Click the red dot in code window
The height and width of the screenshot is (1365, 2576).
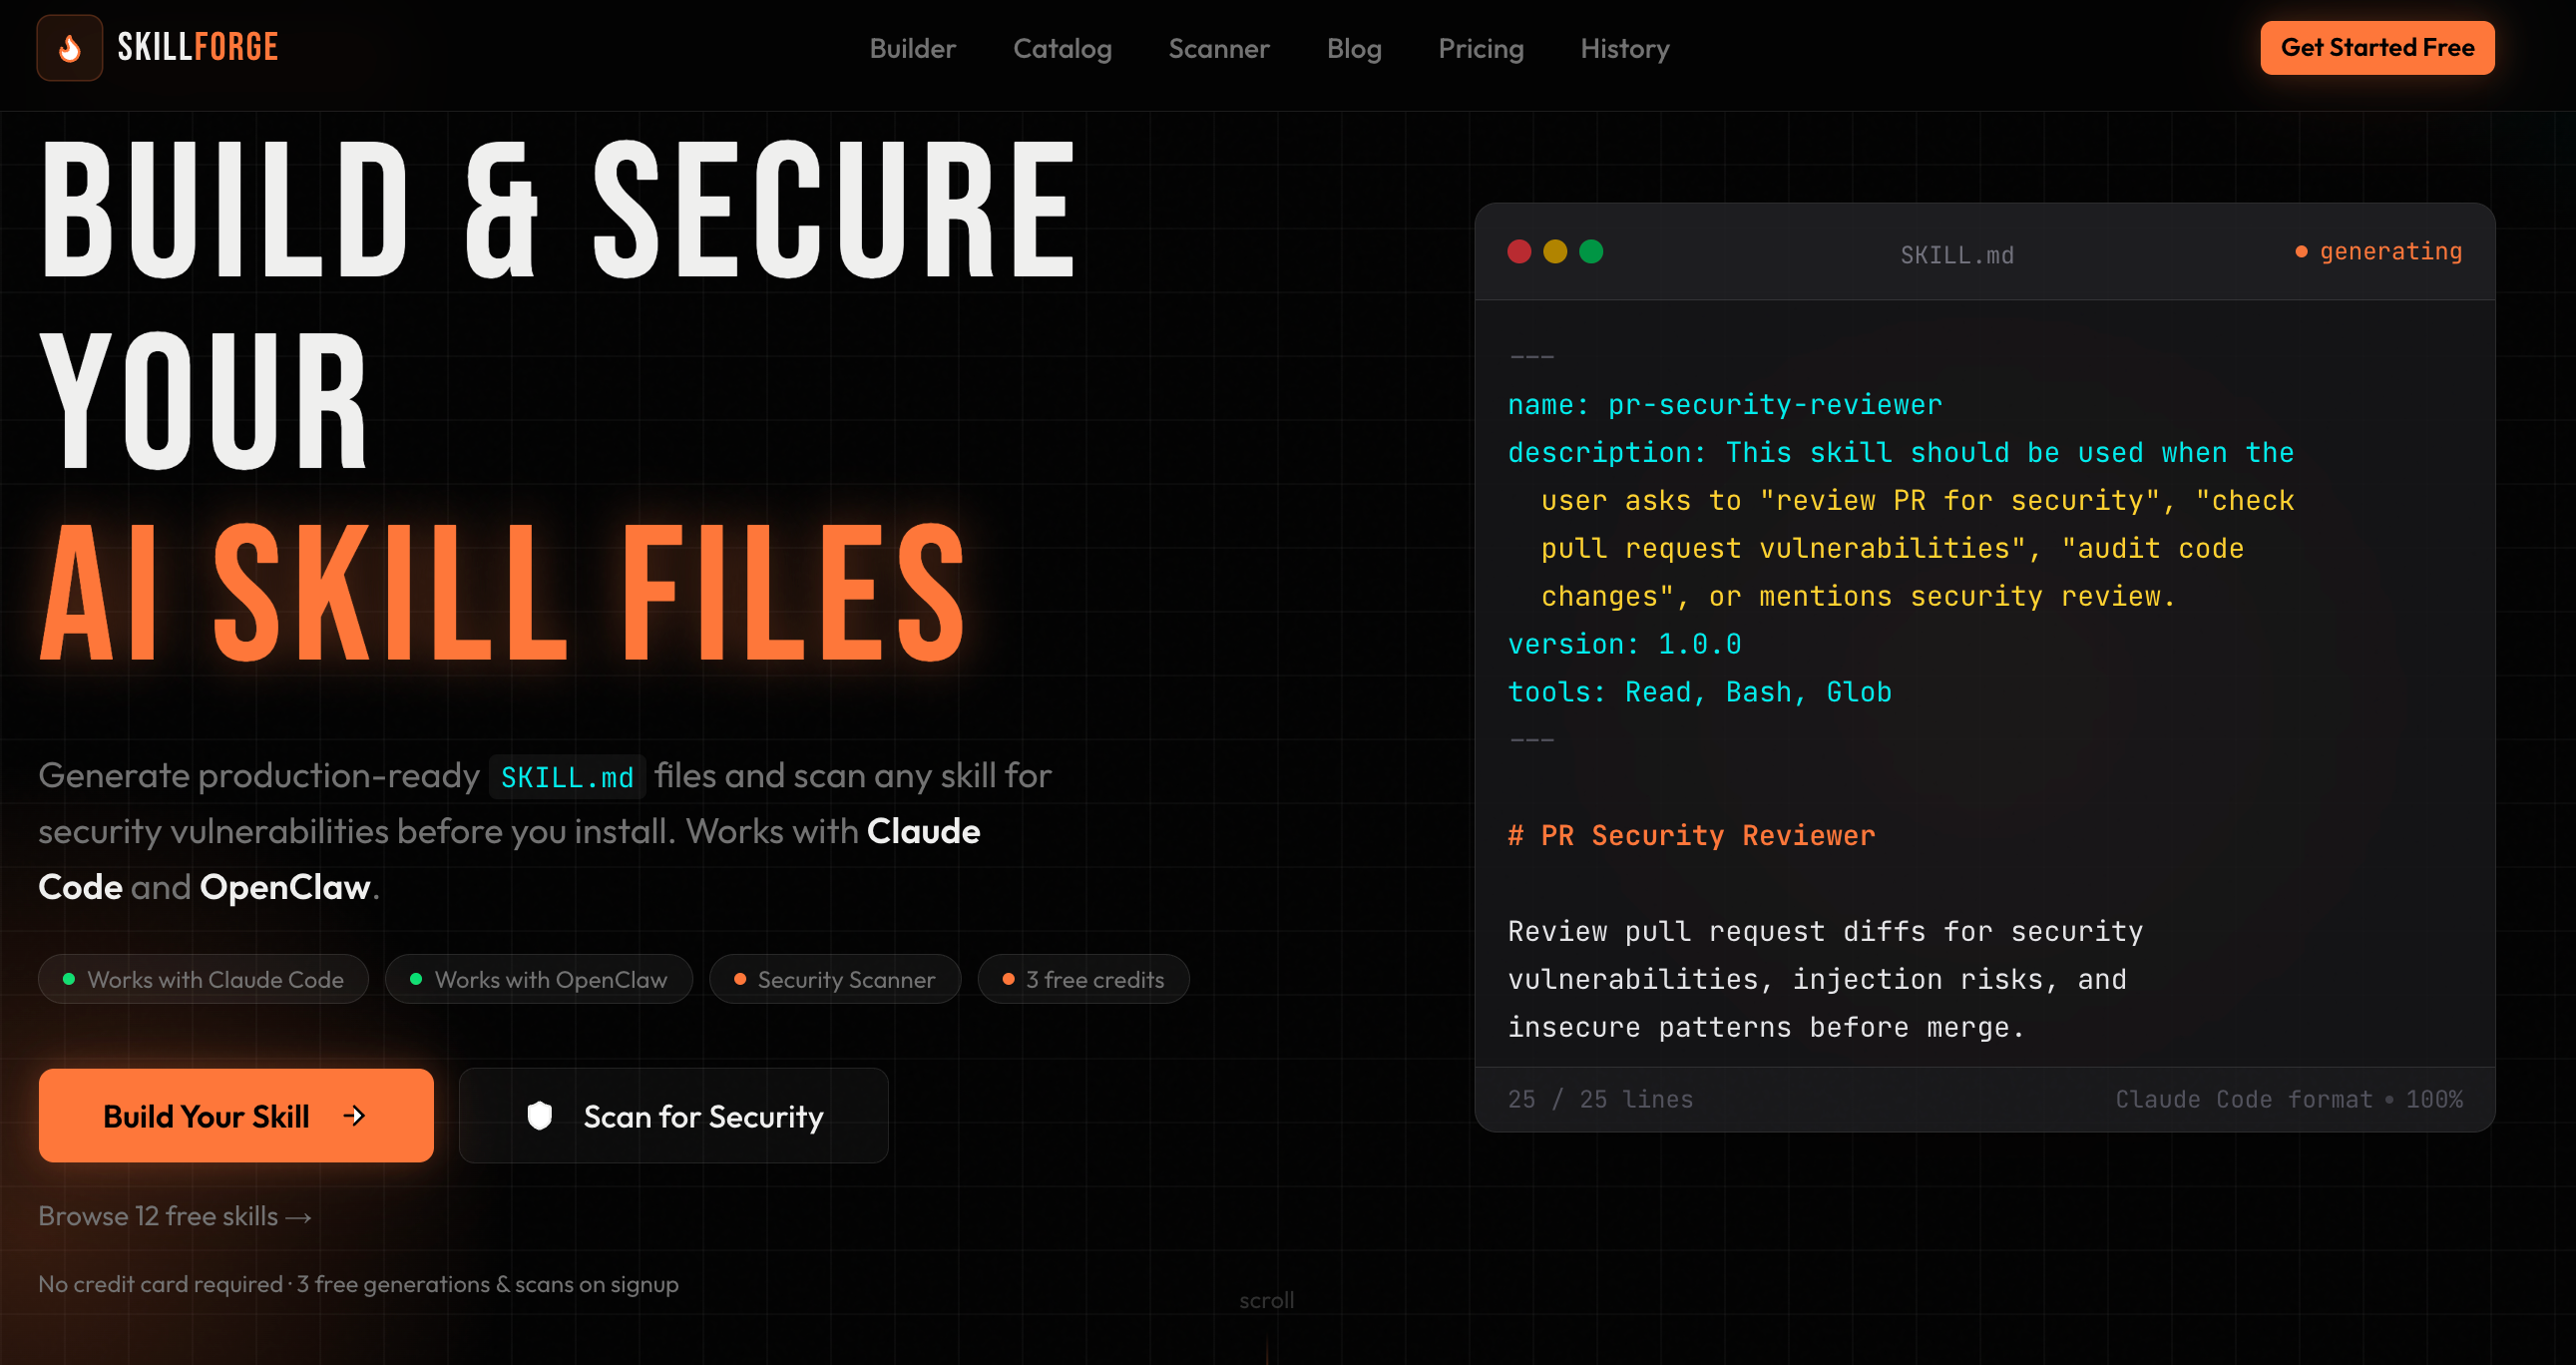pyautogui.click(x=1518, y=252)
